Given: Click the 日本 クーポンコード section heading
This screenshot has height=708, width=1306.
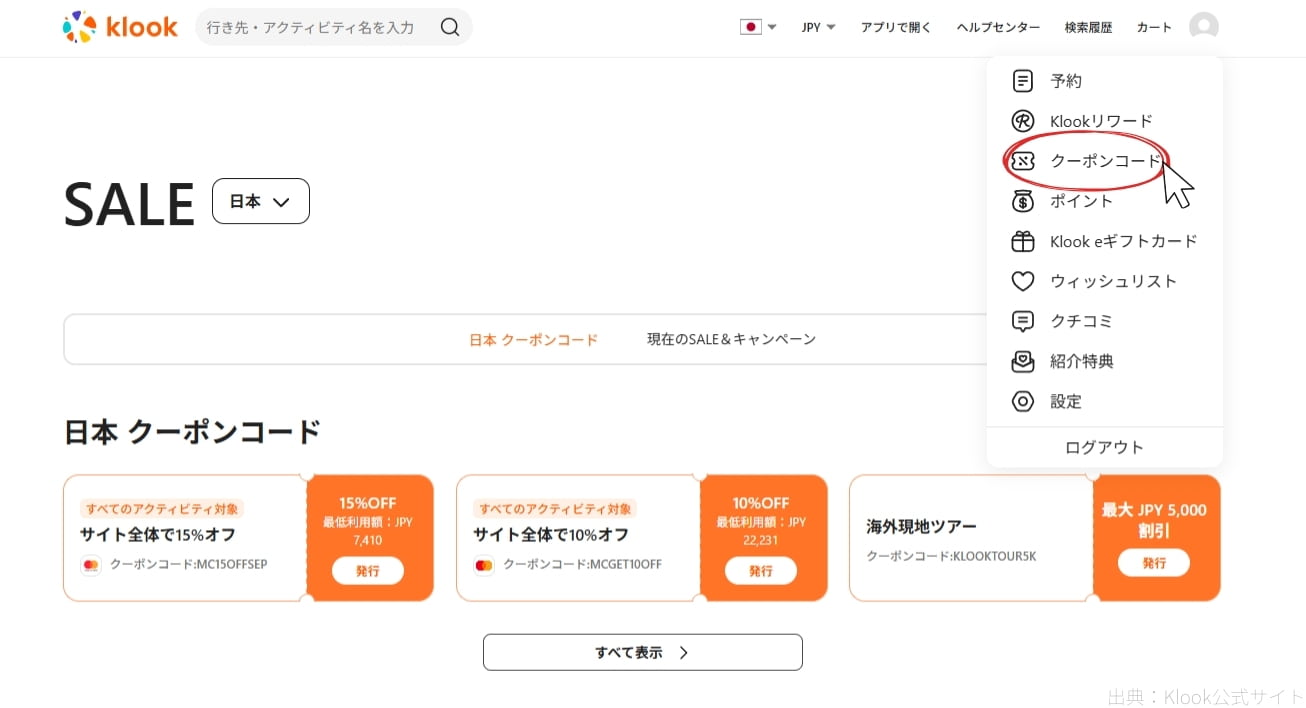Looking at the screenshot, I should [x=192, y=432].
